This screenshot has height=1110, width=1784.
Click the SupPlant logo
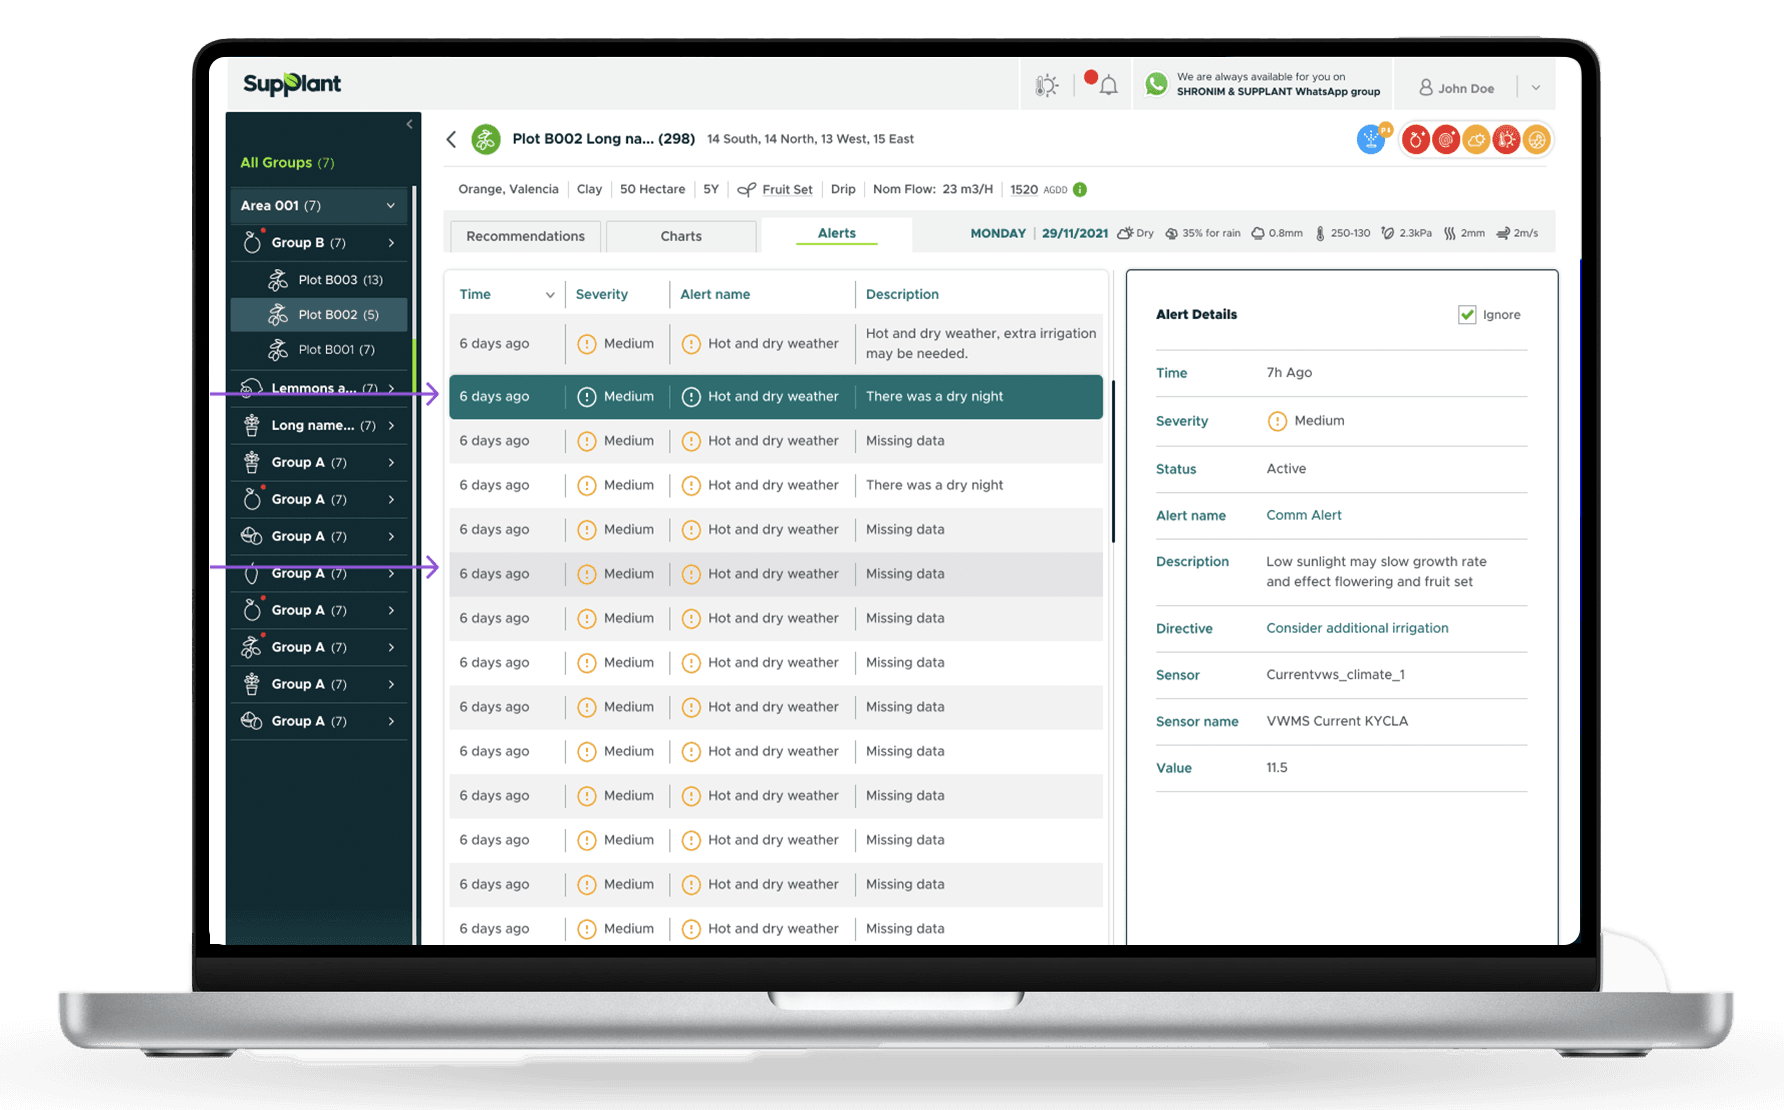pos(292,84)
